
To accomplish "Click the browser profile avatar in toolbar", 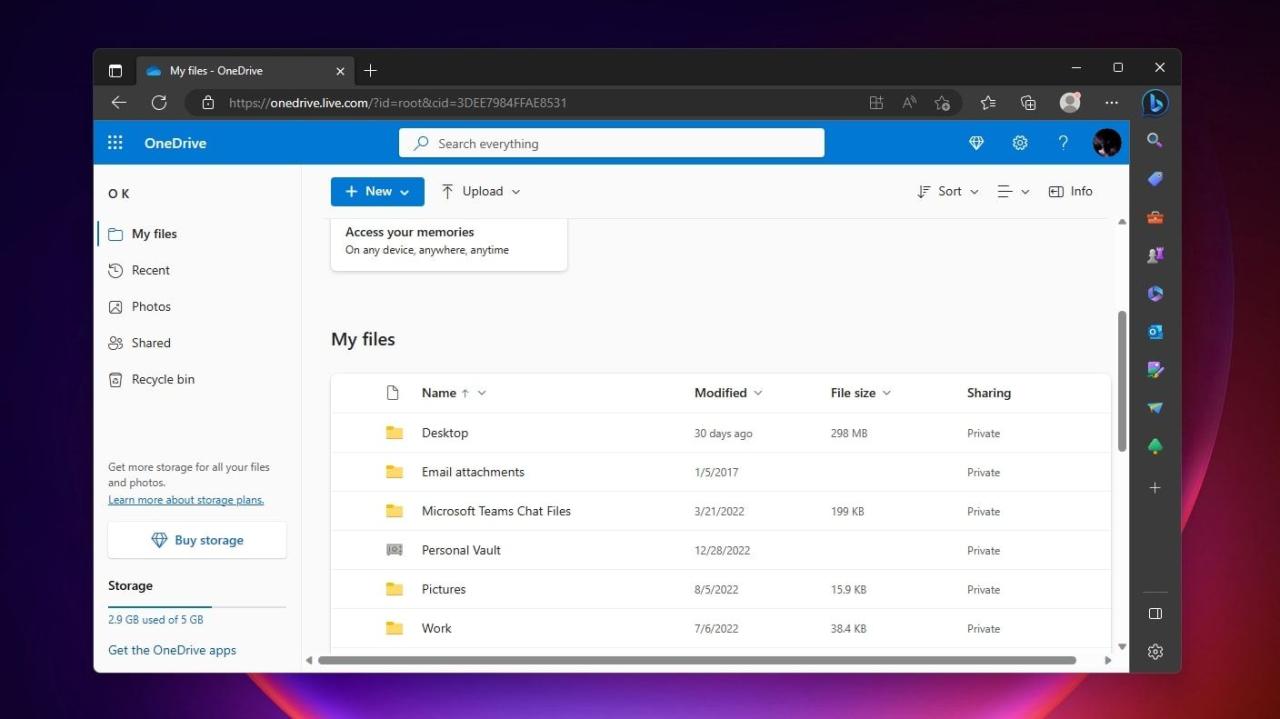I will tap(1070, 102).
